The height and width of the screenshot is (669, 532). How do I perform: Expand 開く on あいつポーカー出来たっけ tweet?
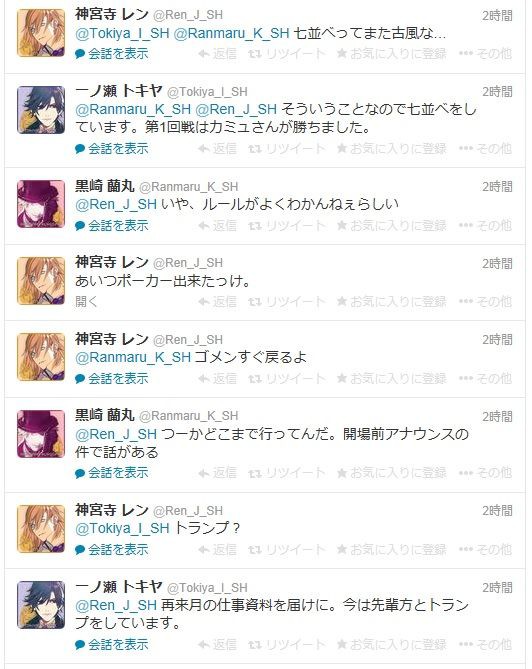(87, 302)
